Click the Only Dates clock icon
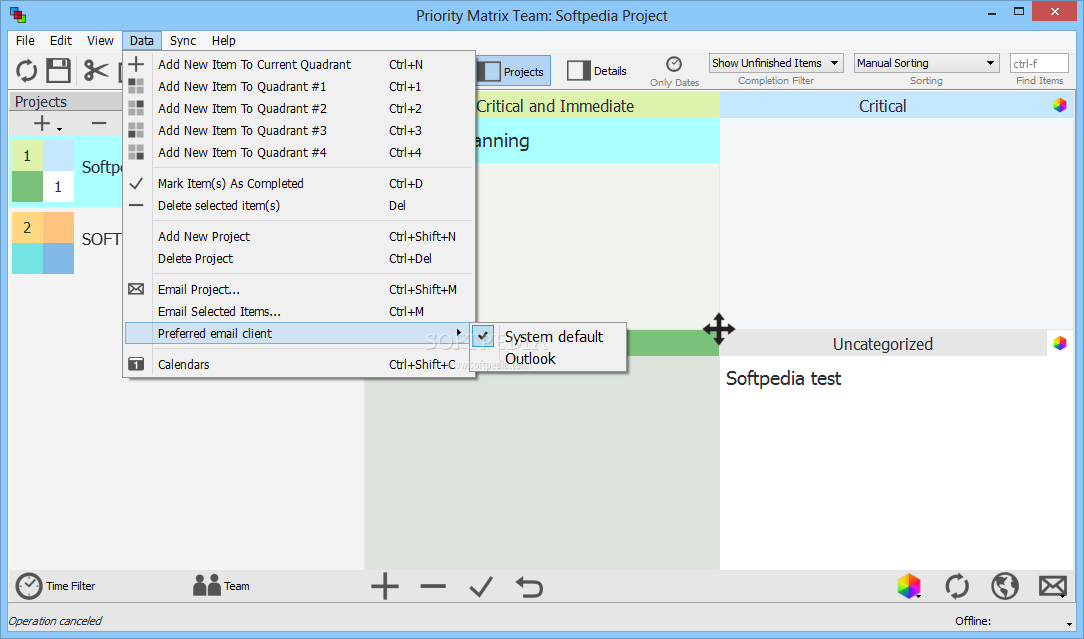 click(x=674, y=64)
